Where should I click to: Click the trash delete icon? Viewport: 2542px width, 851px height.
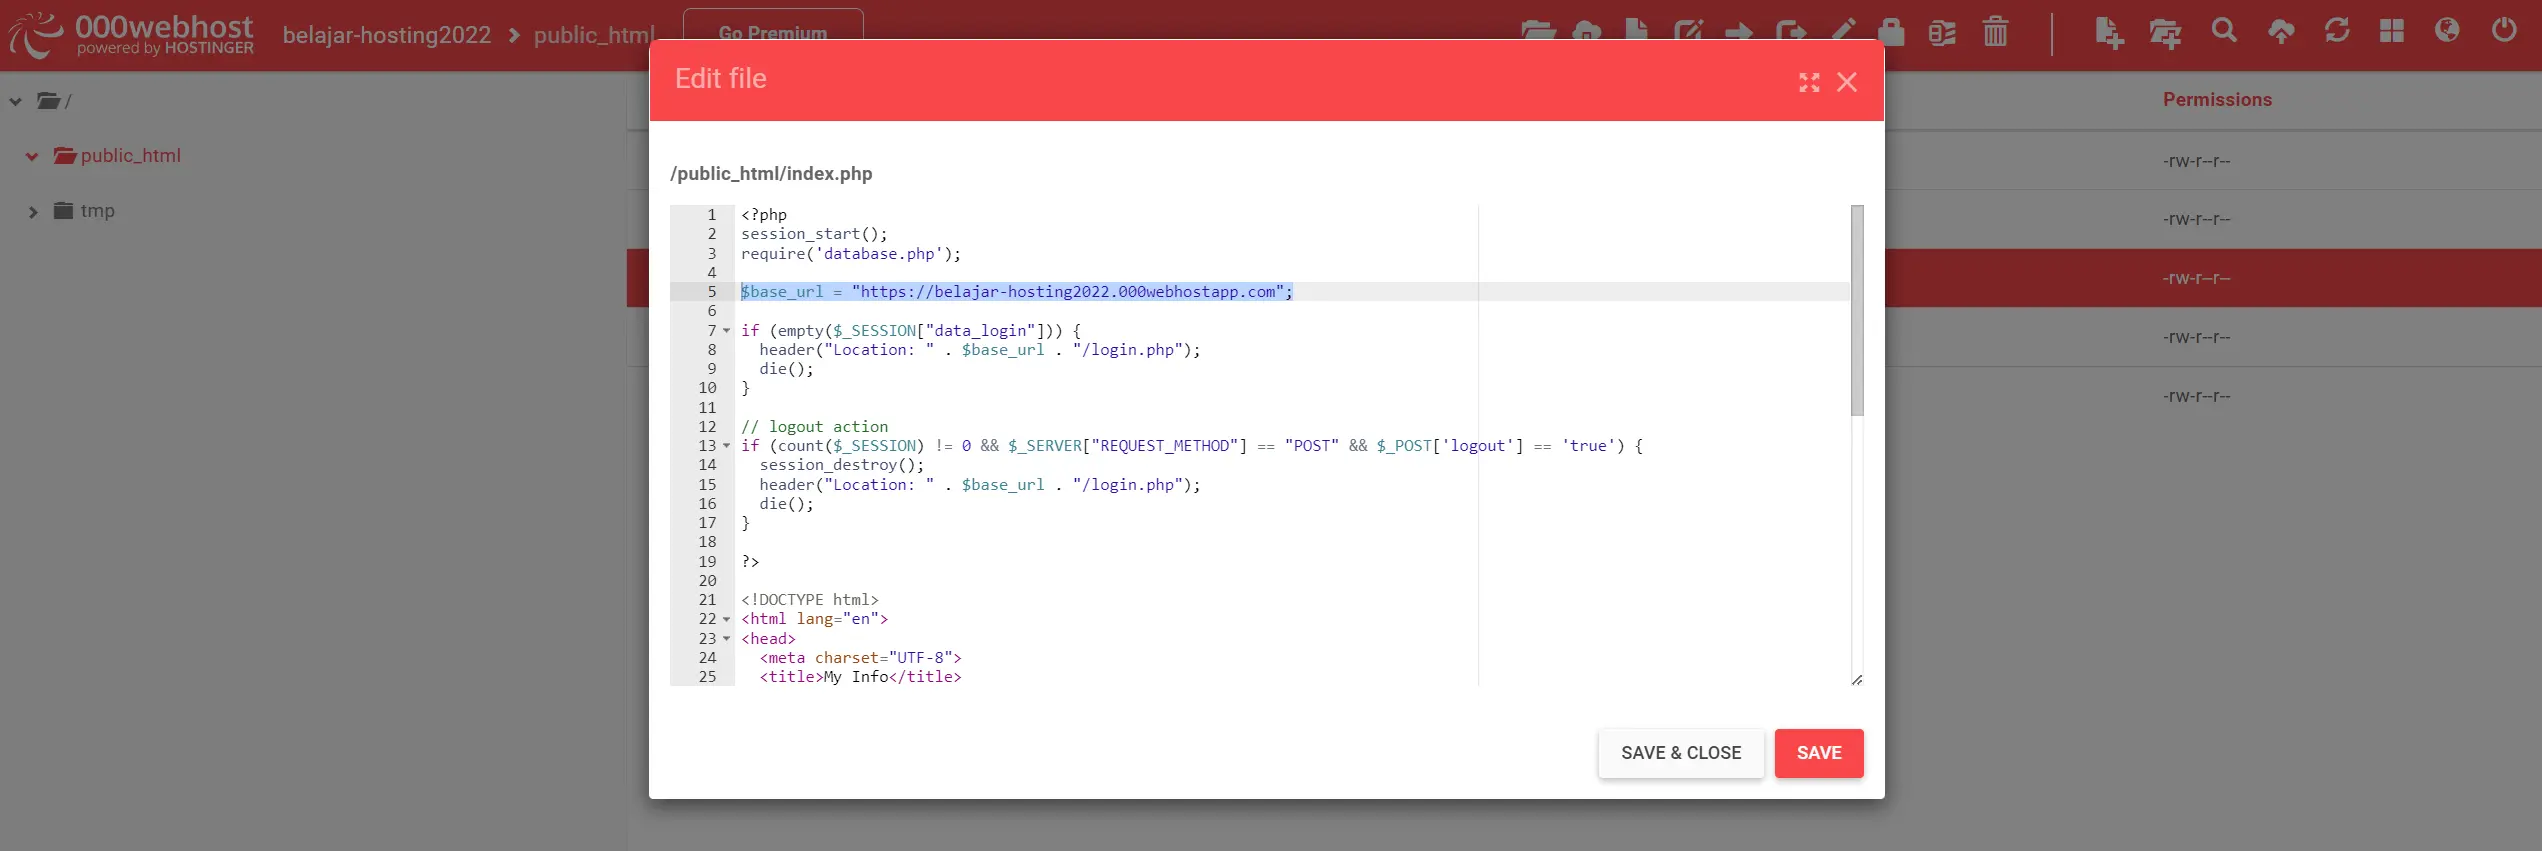[x=1995, y=31]
